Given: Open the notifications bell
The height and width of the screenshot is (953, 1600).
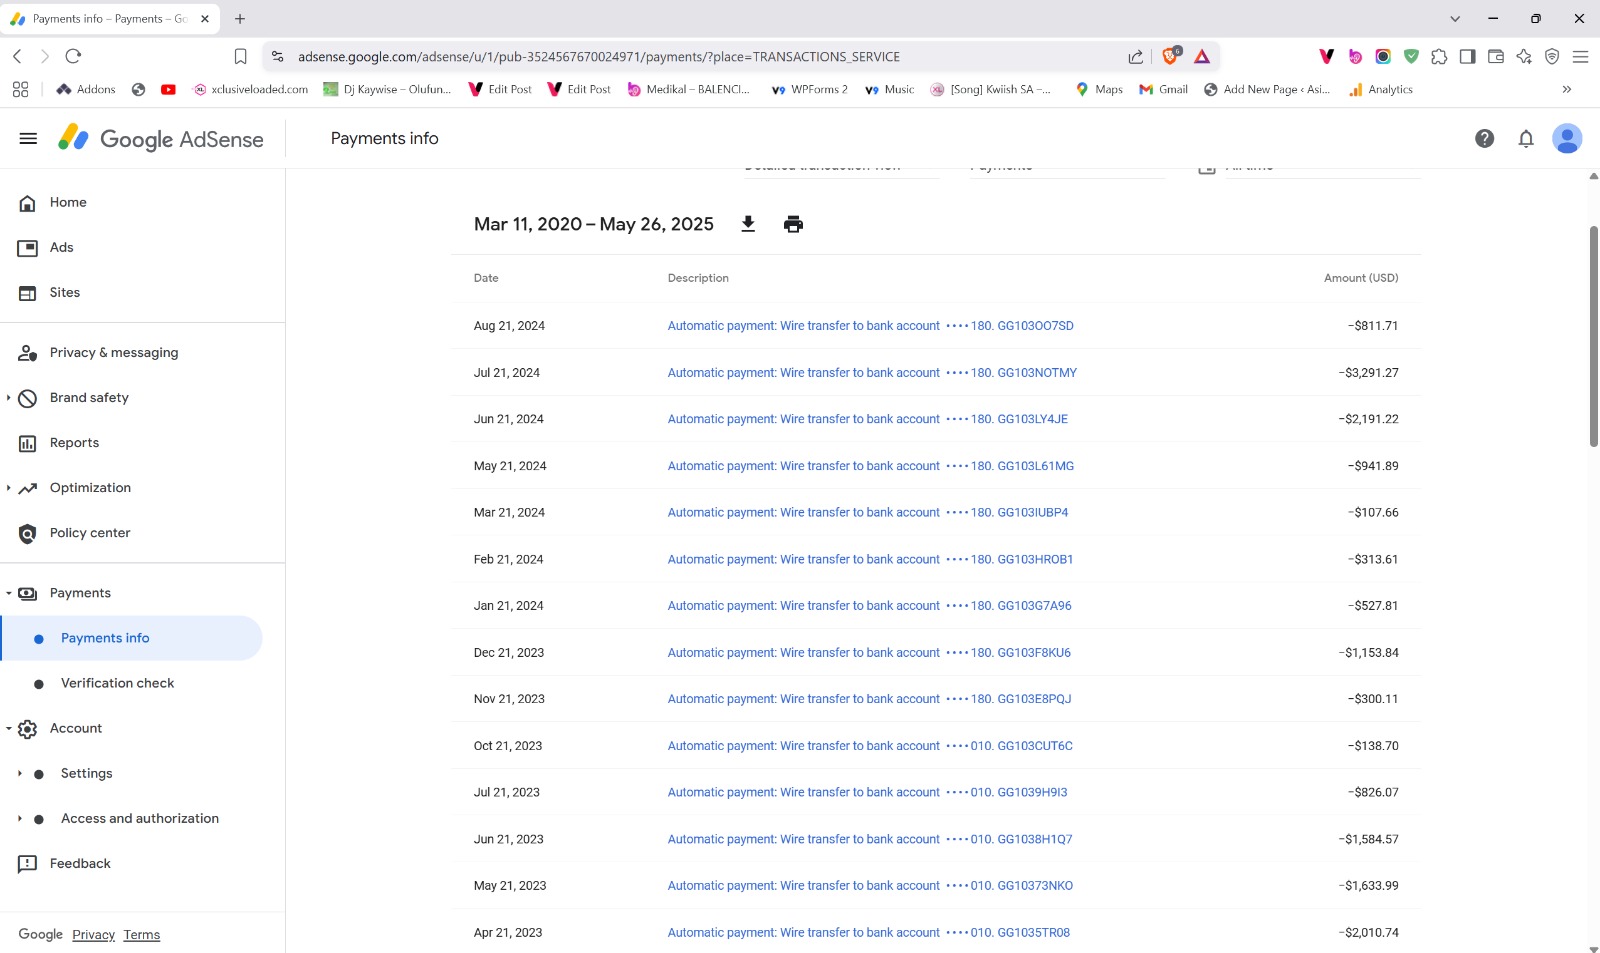Looking at the screenshot, I should coord(1525,139).
